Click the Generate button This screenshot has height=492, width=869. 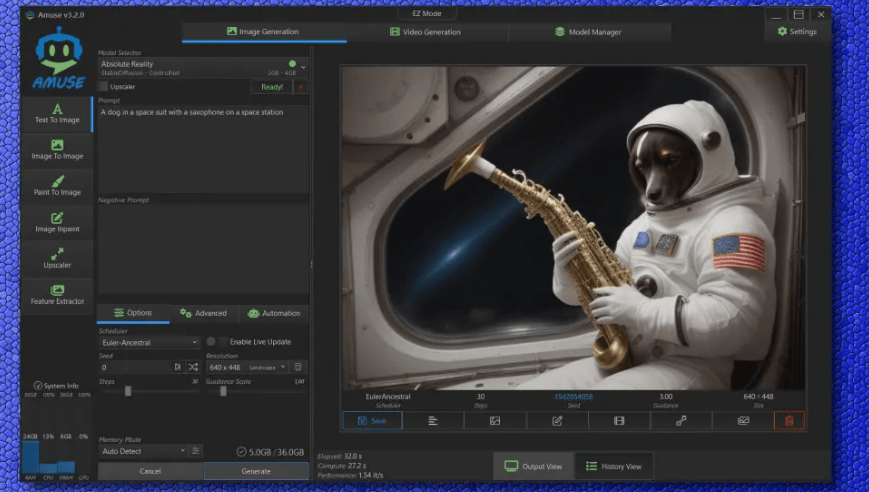coord(256,471)
